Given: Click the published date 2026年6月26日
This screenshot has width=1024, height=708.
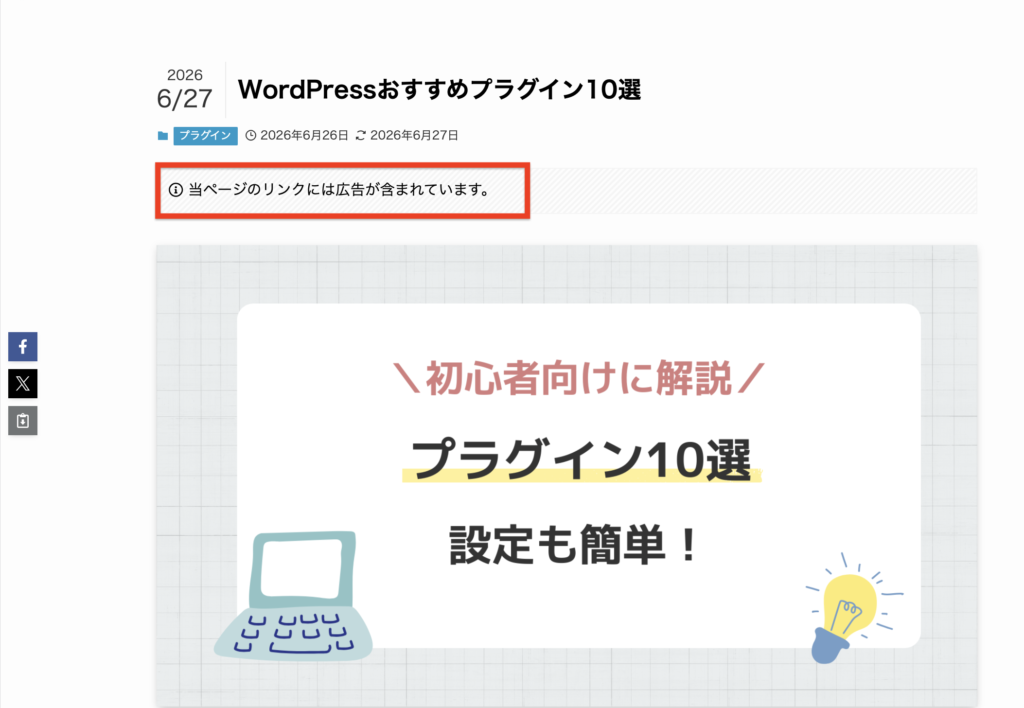Looking at the screenshot, I should [x=304, y=136].
